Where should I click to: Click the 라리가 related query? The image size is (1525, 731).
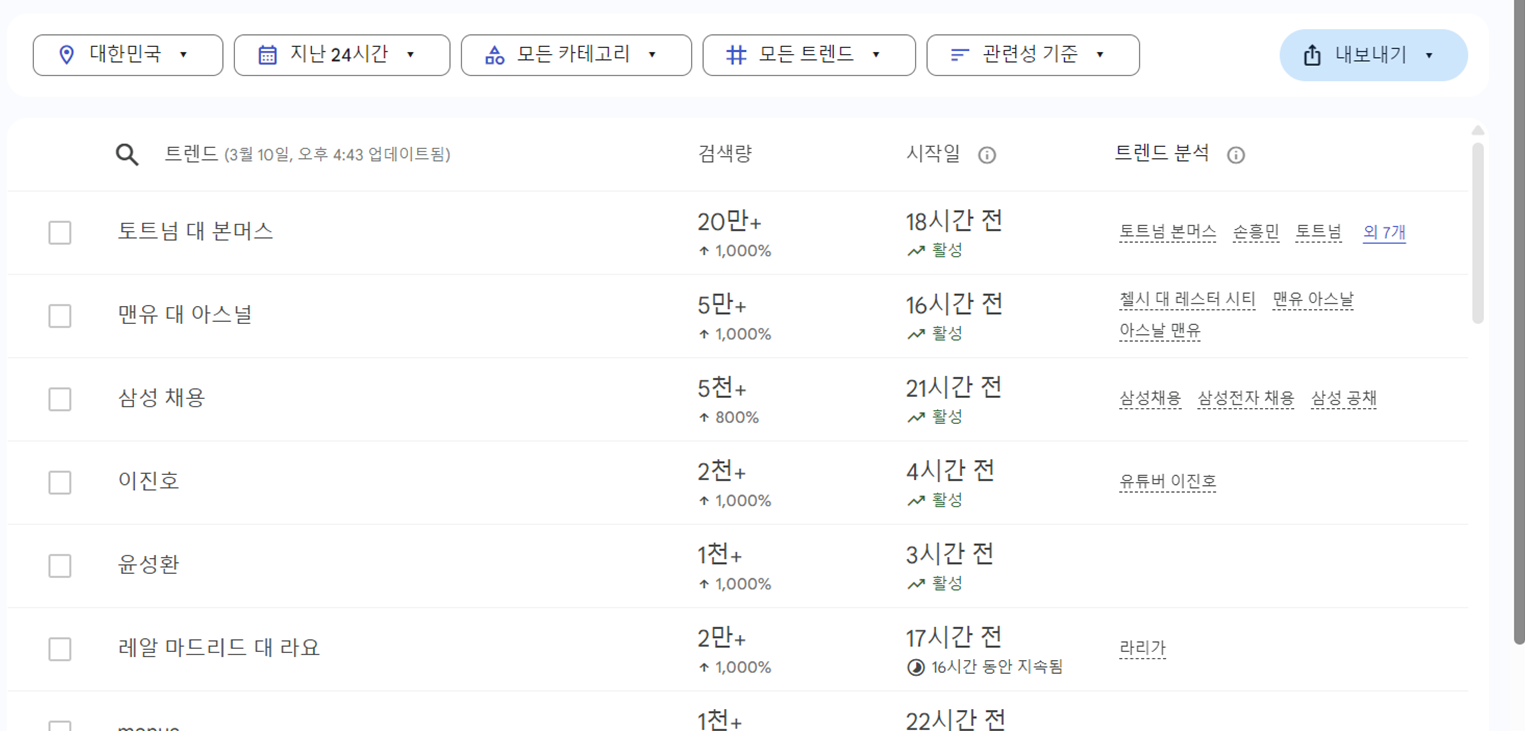pos(1143,648)
